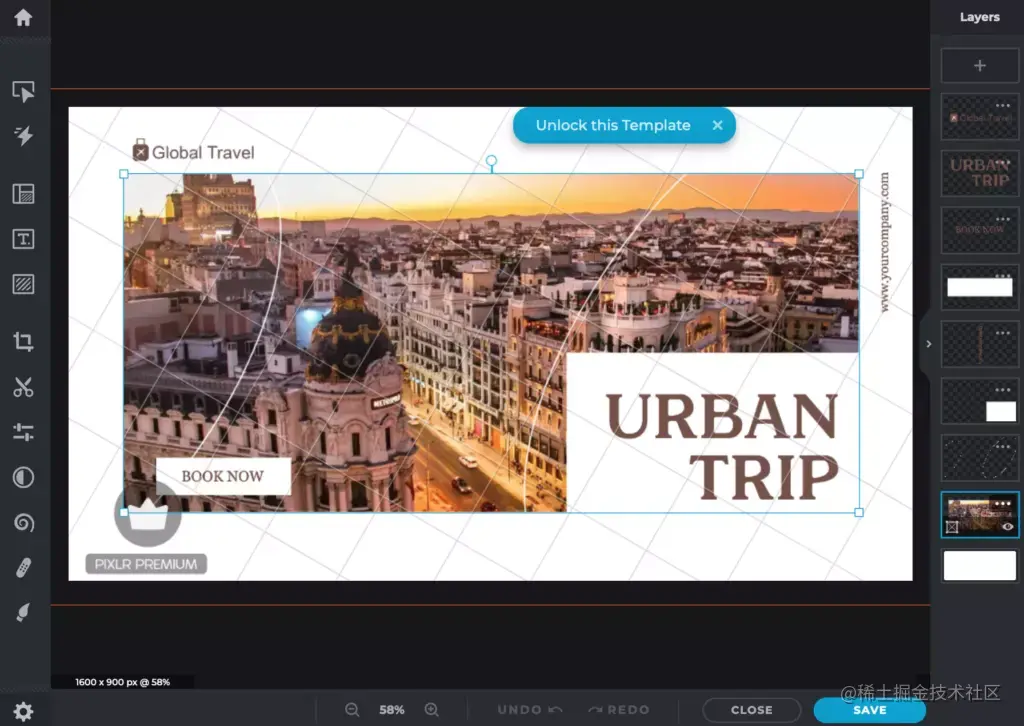Choose the Crop tool
The width and height of the screenshot is (1024, 726).
(x=24, y=341)
